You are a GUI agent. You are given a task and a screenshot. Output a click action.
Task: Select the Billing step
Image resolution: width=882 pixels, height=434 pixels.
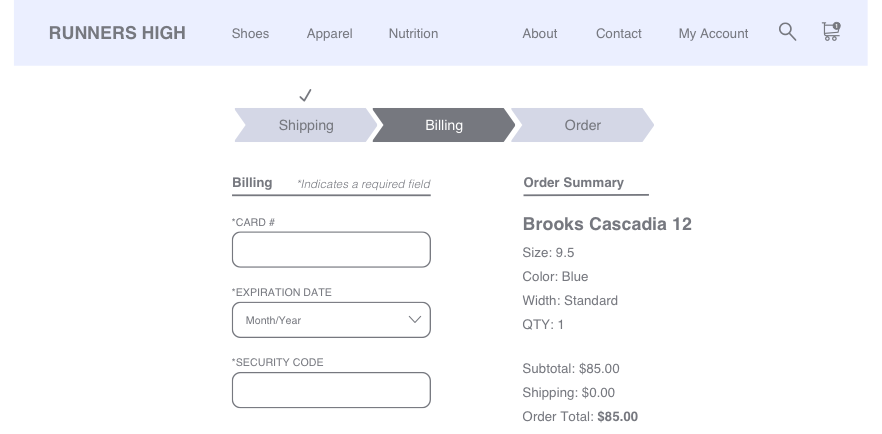coord(444,125)
